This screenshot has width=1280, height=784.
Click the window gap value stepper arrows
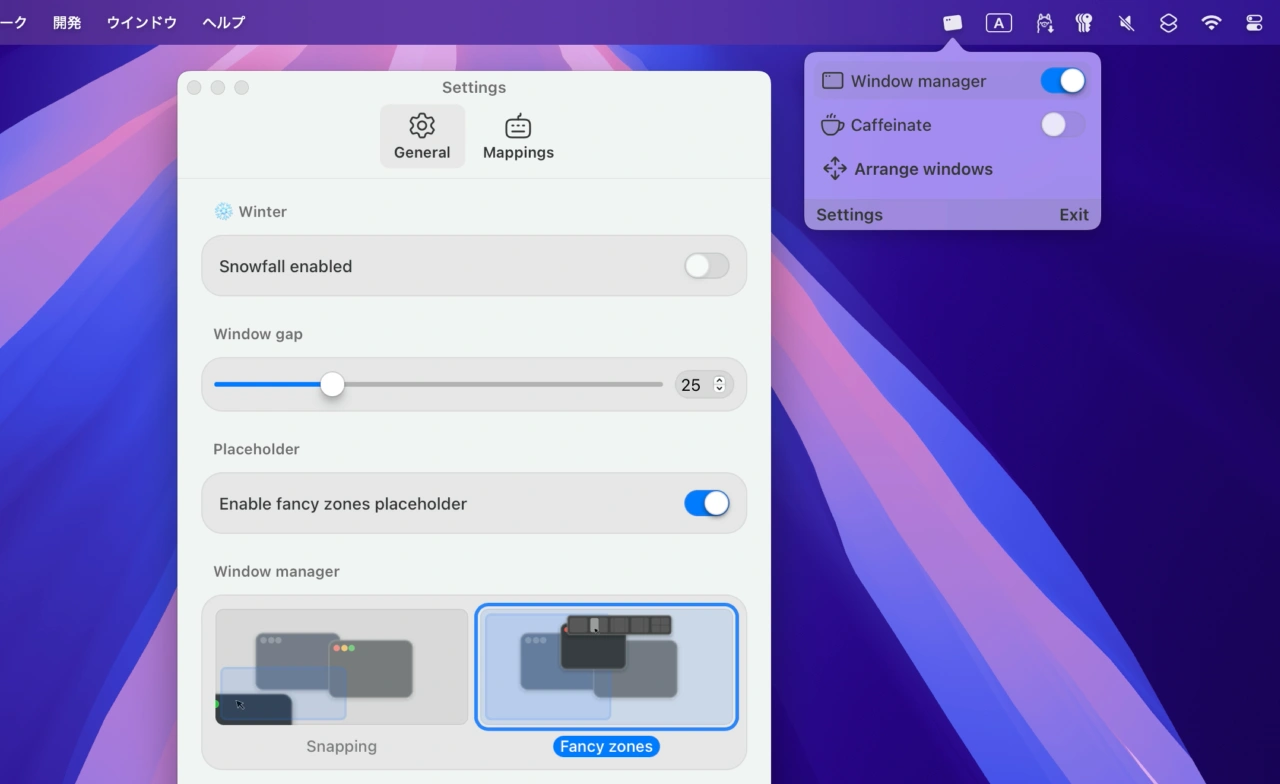tap(719, 385)
